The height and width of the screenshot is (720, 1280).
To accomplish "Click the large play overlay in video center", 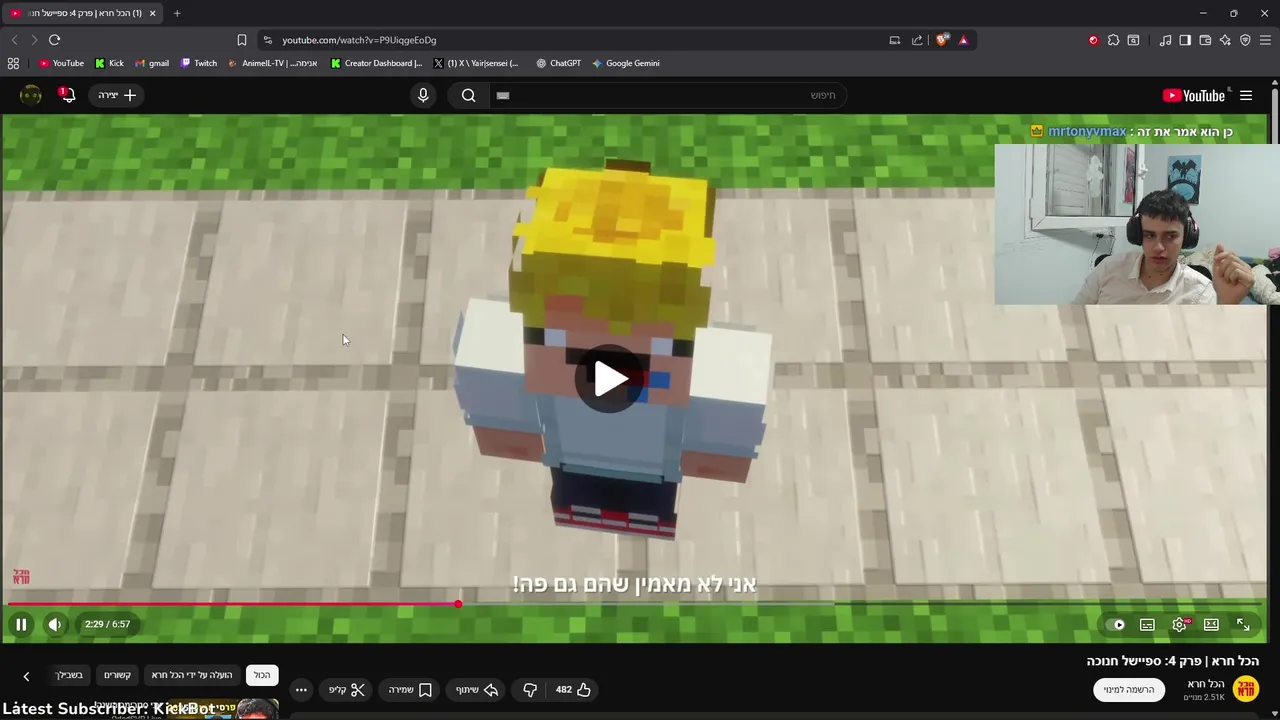I will [x=610, y=378].
